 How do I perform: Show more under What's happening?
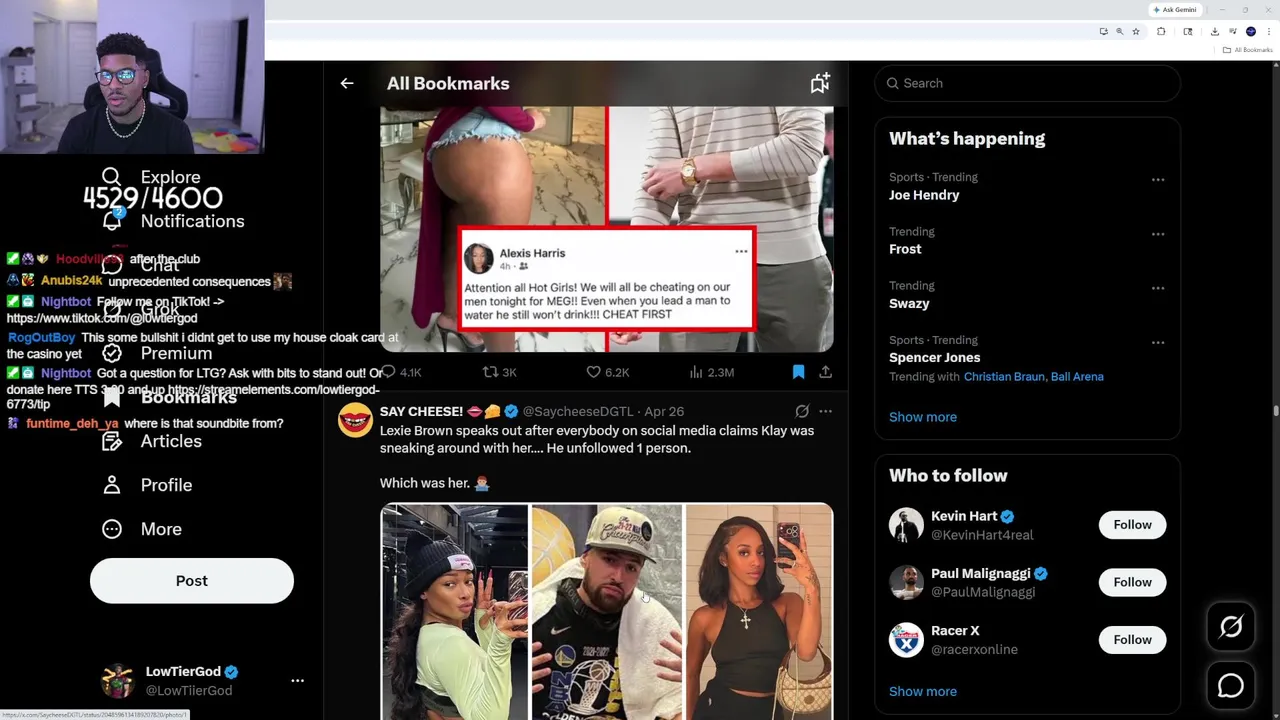pyautogui.click(x=923, y=417)
